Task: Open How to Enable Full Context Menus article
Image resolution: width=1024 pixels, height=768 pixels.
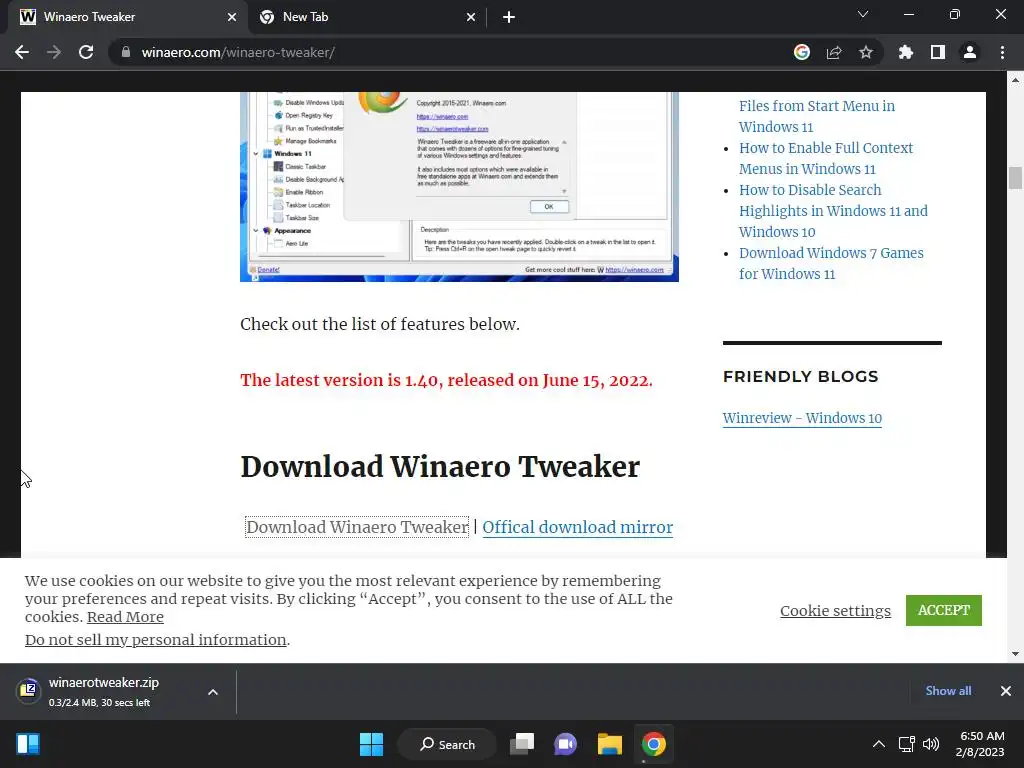Action: coord(825,158)
